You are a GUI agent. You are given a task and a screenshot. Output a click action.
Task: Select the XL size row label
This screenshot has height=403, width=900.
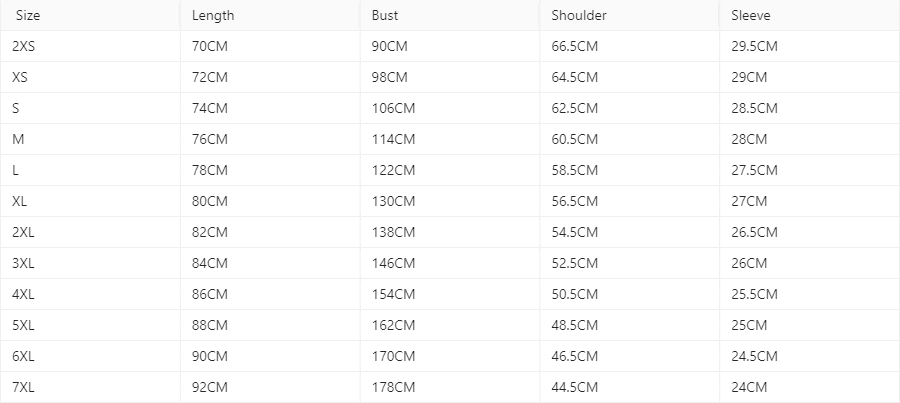click(20, 201)
